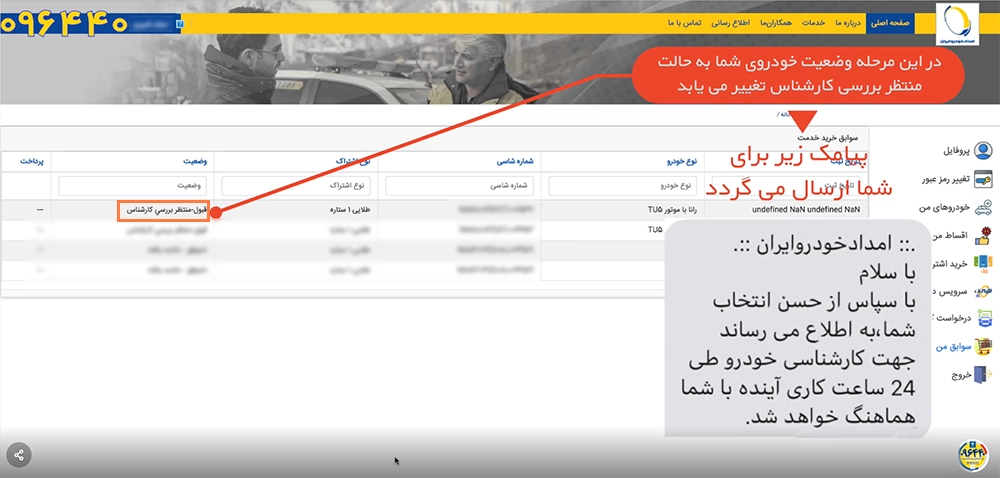Click the نوع خودرو filter input field
The height and width of the screenshot is (478, 1000).
tap(623, 186)
